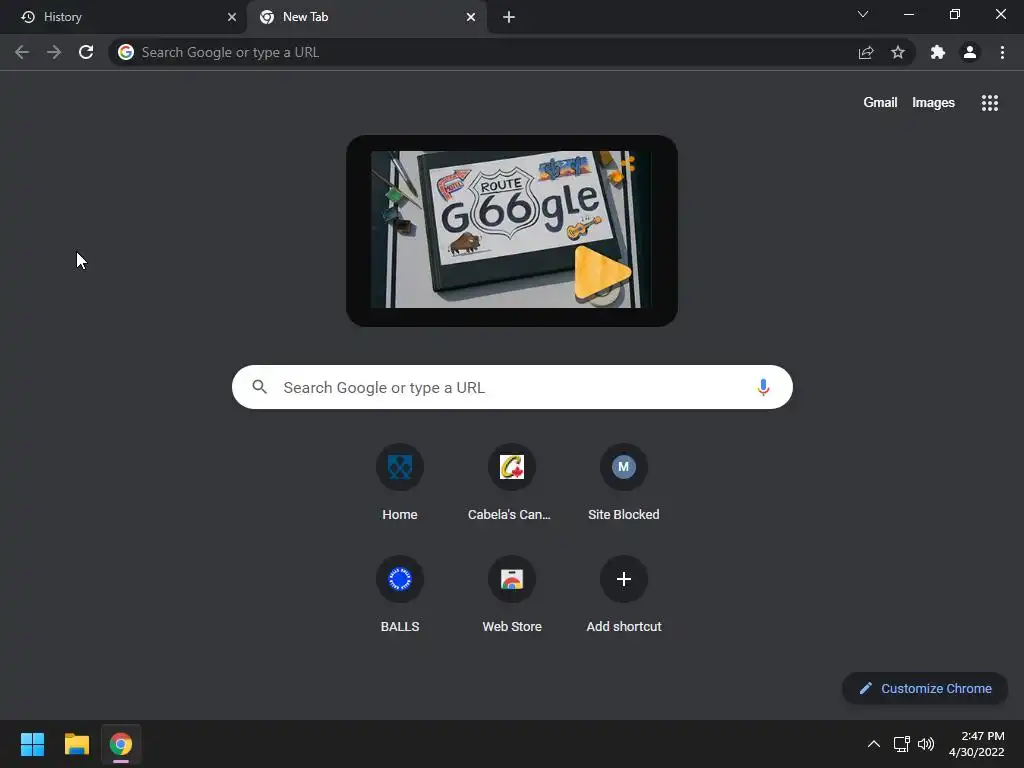
Task: Open a new tab with plus button
Action: coord(509,17)
